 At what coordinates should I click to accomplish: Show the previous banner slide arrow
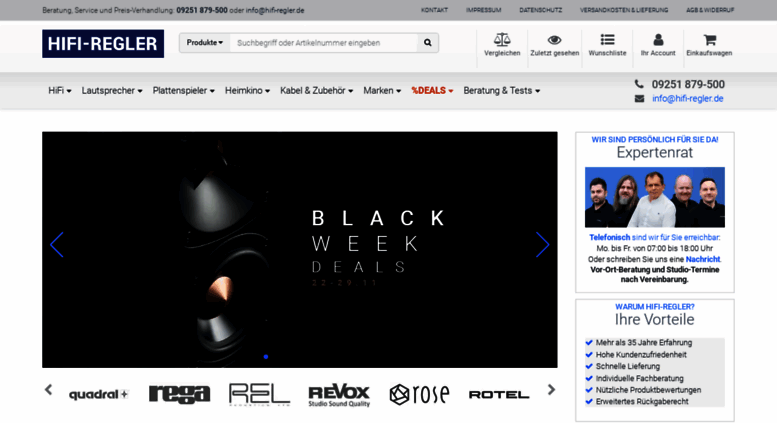(56, 245)
